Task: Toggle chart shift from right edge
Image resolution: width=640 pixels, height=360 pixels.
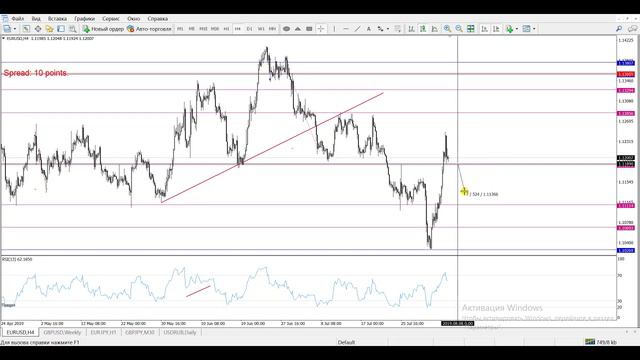Action: coord(496,29)
